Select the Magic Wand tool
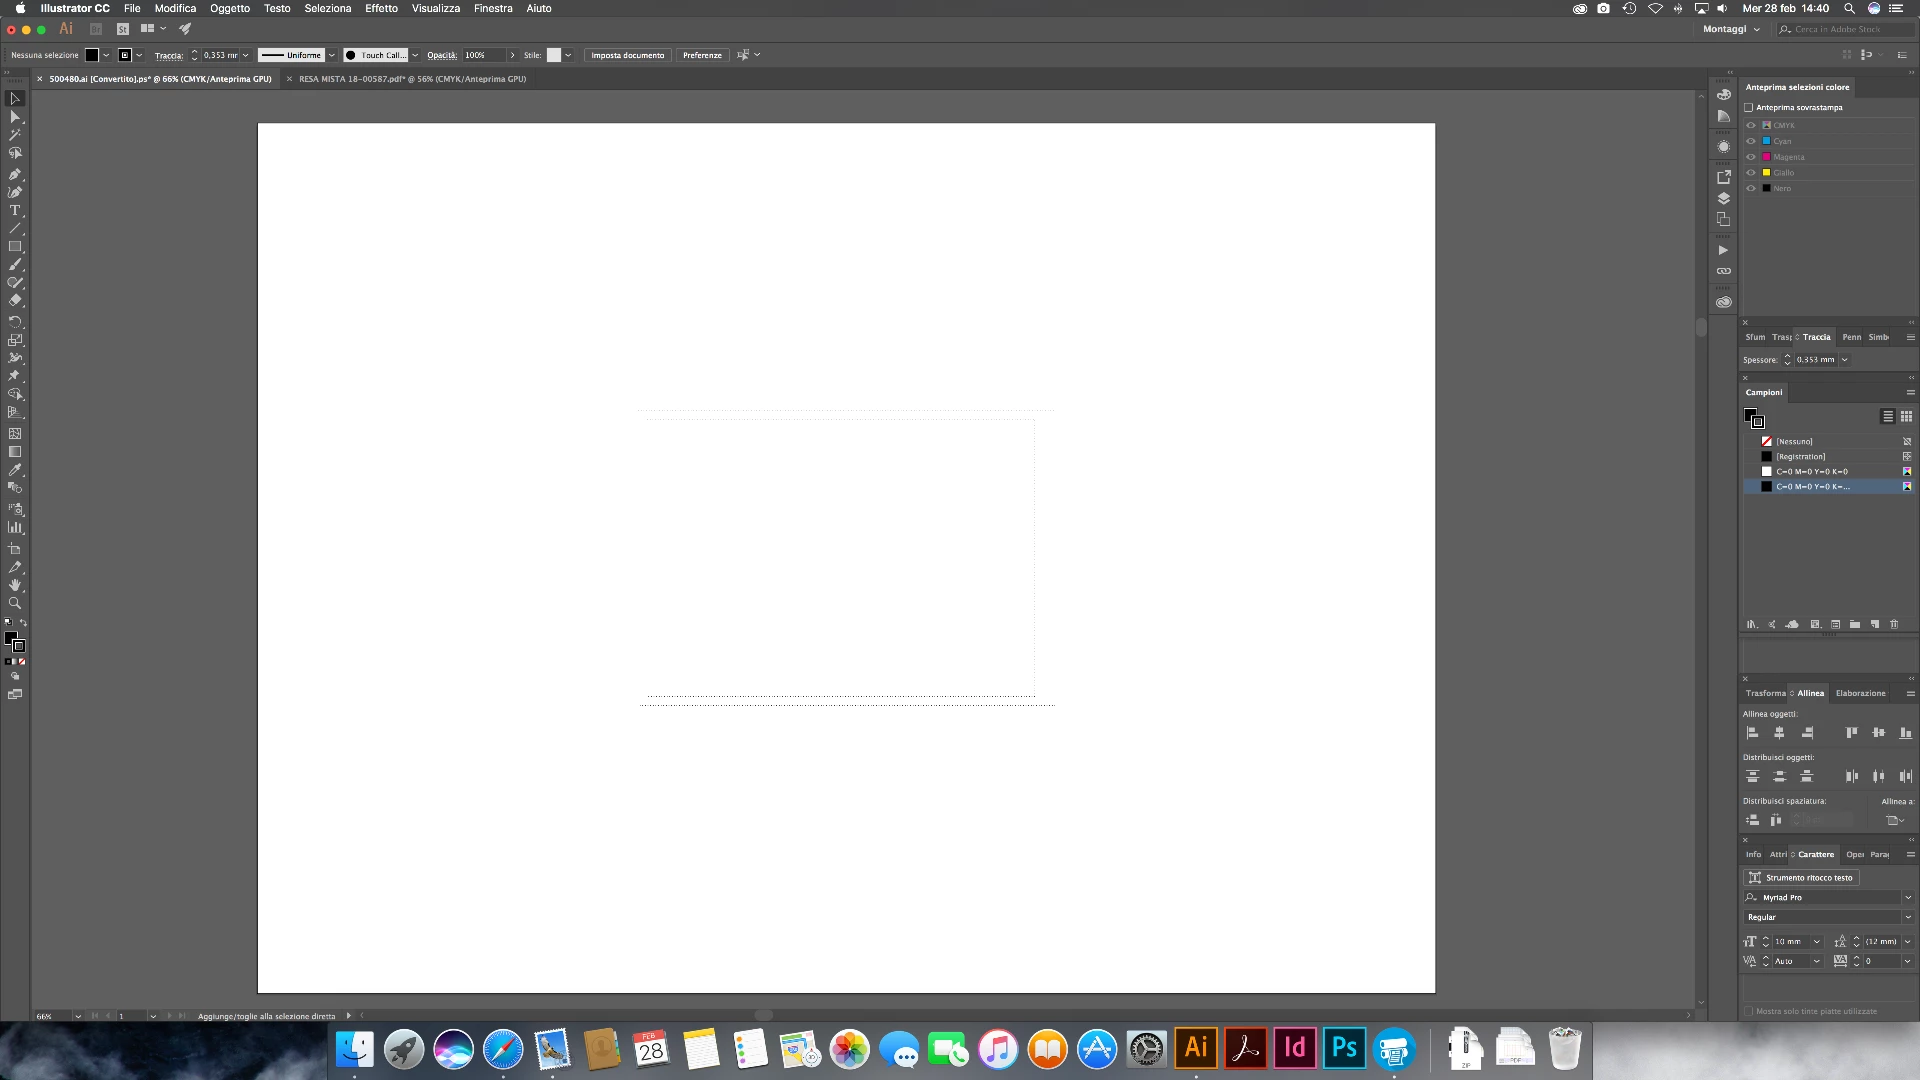This screenshot has width=1920, height=1080. coord(15,135)
